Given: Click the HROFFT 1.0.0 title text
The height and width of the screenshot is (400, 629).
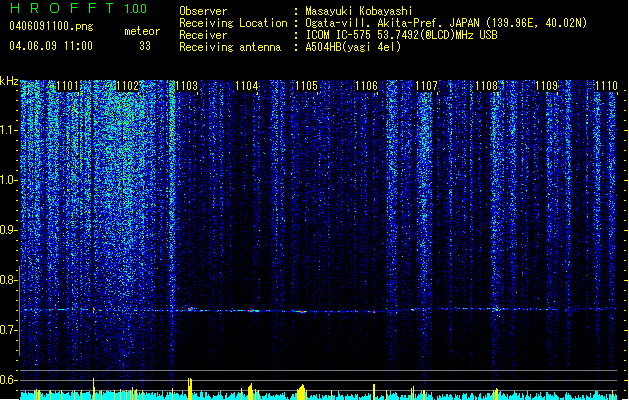Looking at the screenshot, I should coord(79,8).
